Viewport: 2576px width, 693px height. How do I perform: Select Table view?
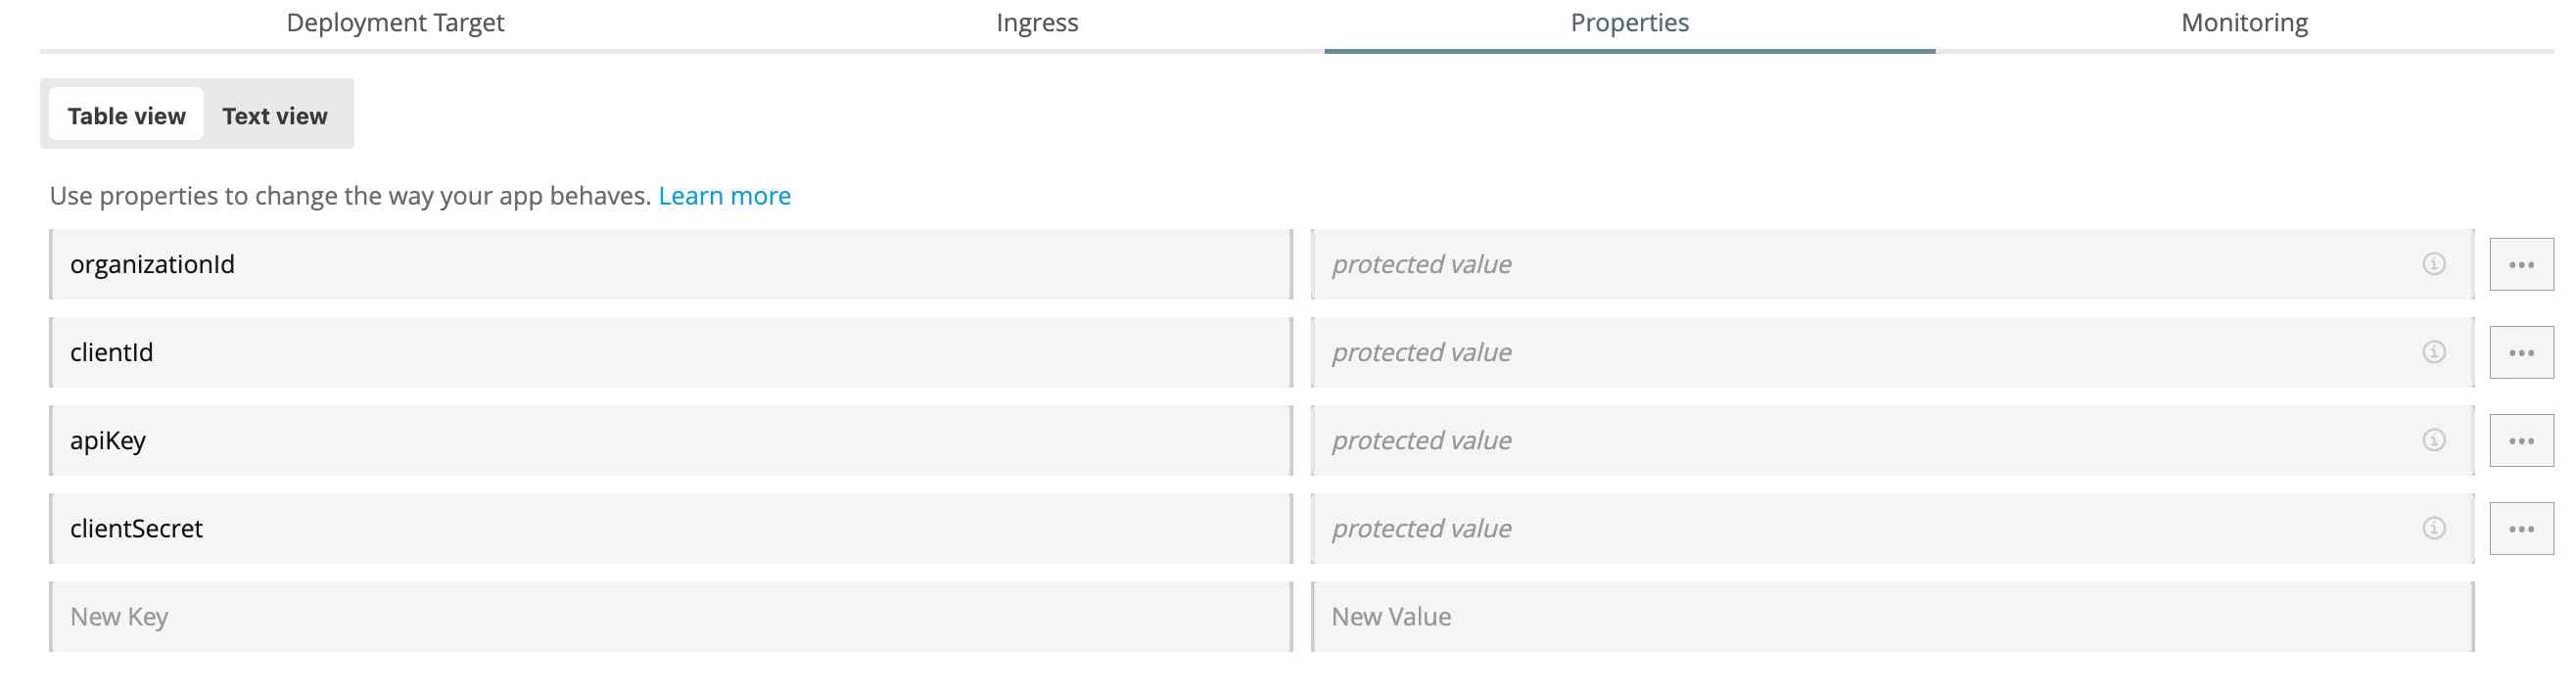[127, 115]
